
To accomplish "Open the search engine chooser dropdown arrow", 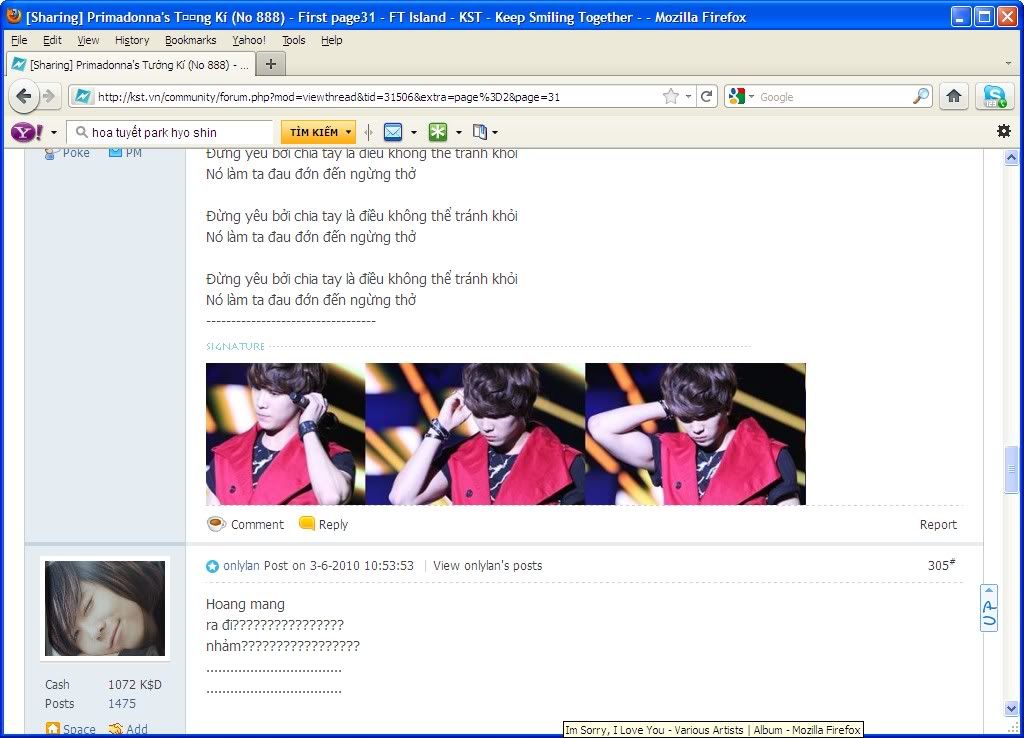I will click(x=752, y=97).
